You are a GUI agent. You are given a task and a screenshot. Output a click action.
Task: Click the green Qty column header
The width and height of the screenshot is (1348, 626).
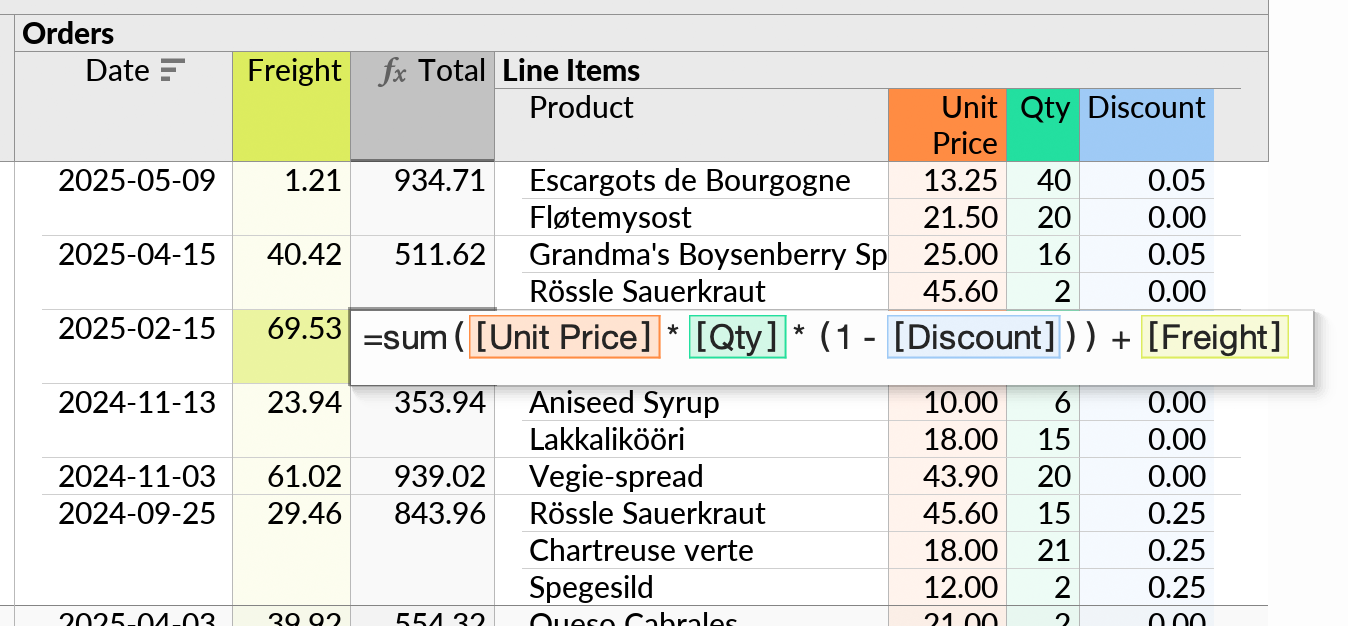[x=1043, y=108]
